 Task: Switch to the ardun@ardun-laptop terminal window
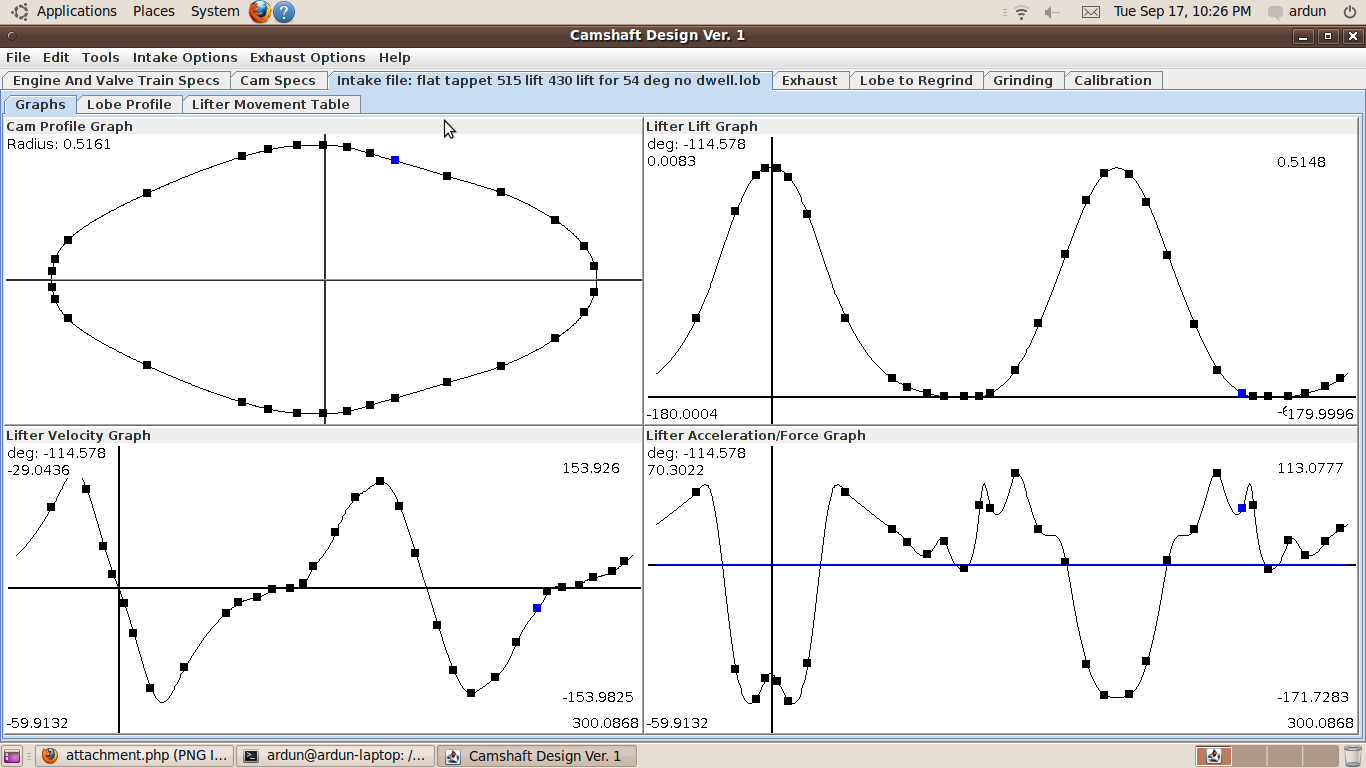[335, 756]
